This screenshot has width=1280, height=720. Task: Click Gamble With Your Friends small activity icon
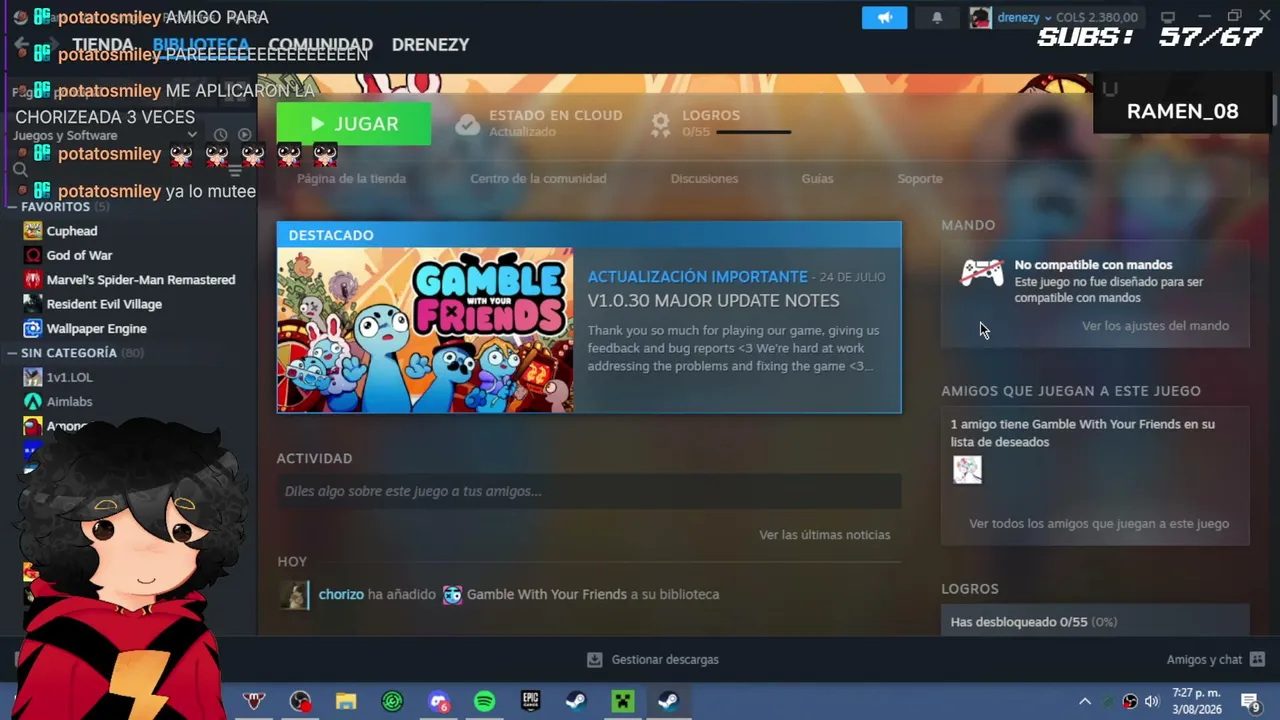(452, 595)
